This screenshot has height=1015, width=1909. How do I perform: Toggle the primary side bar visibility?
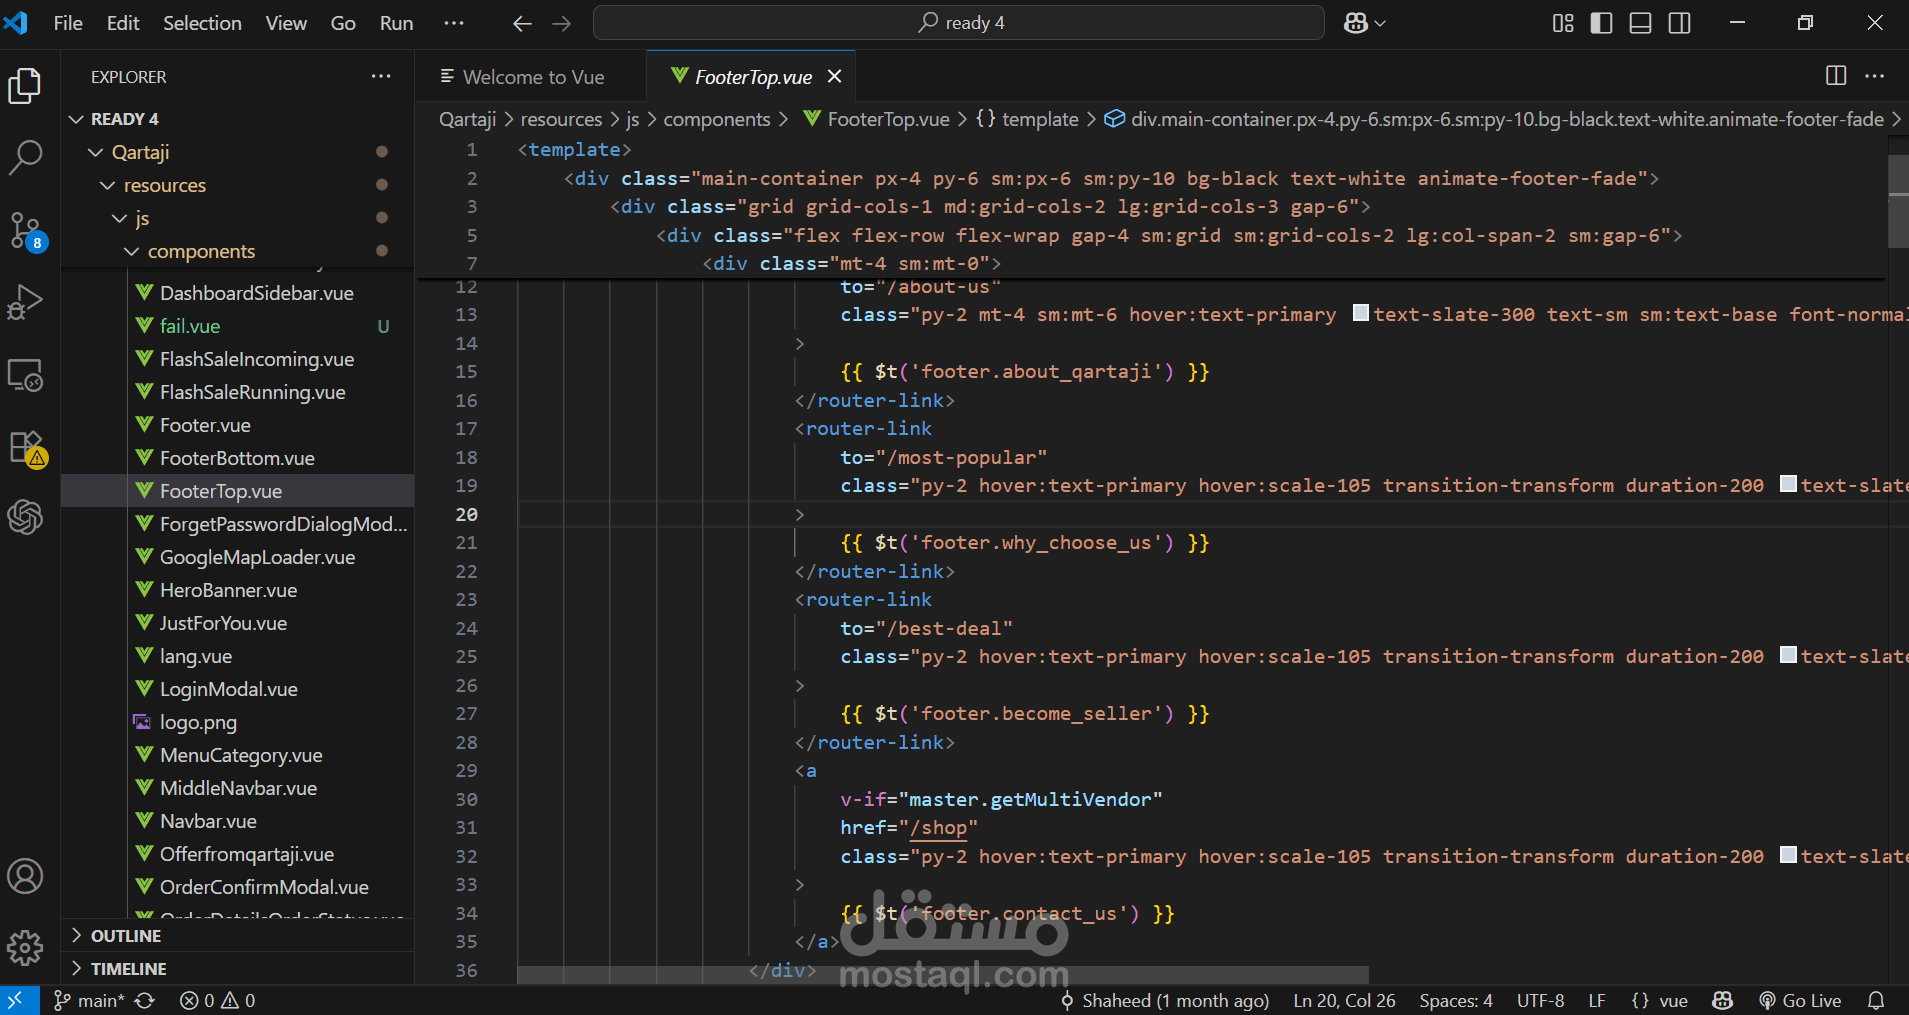point(1601,23)
